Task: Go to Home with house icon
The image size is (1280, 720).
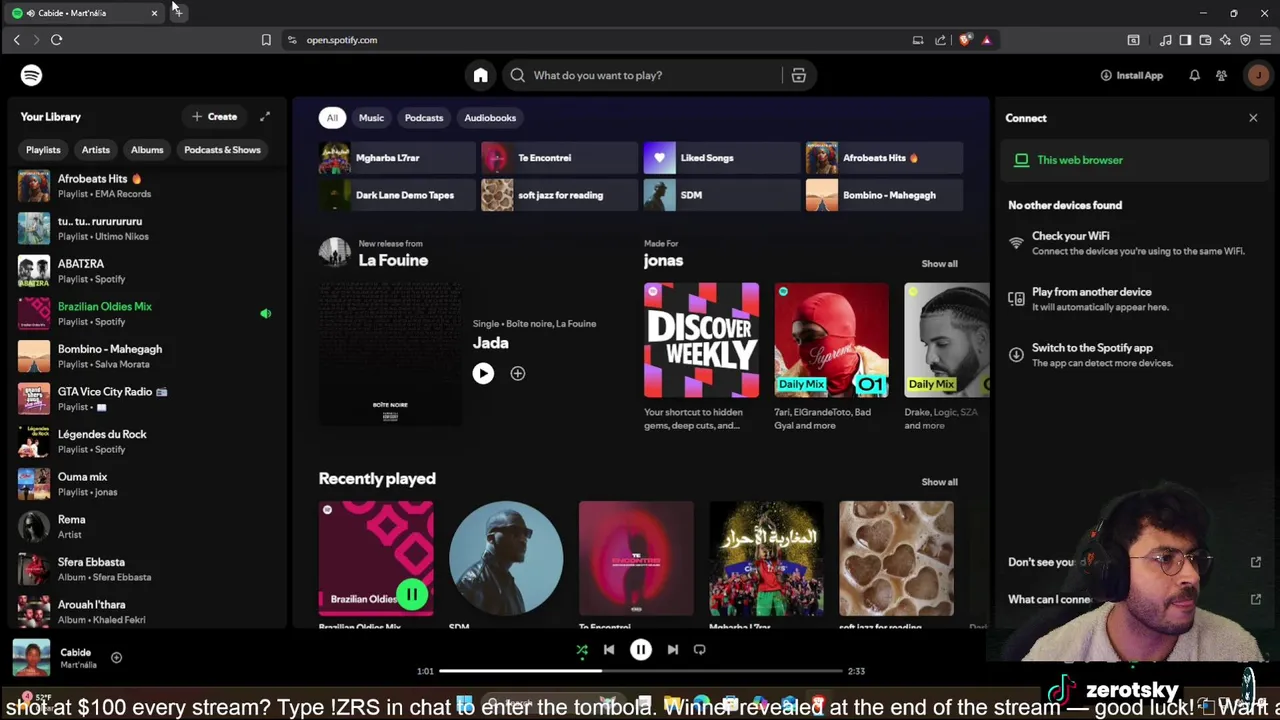Action: (x=481, y=75)
